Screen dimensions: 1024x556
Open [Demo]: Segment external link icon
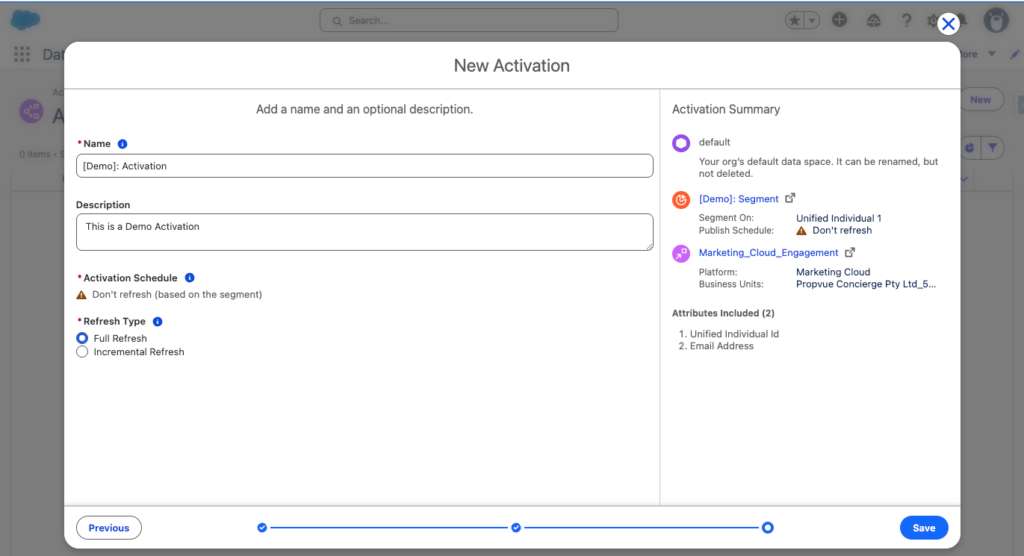pos(790,199)
